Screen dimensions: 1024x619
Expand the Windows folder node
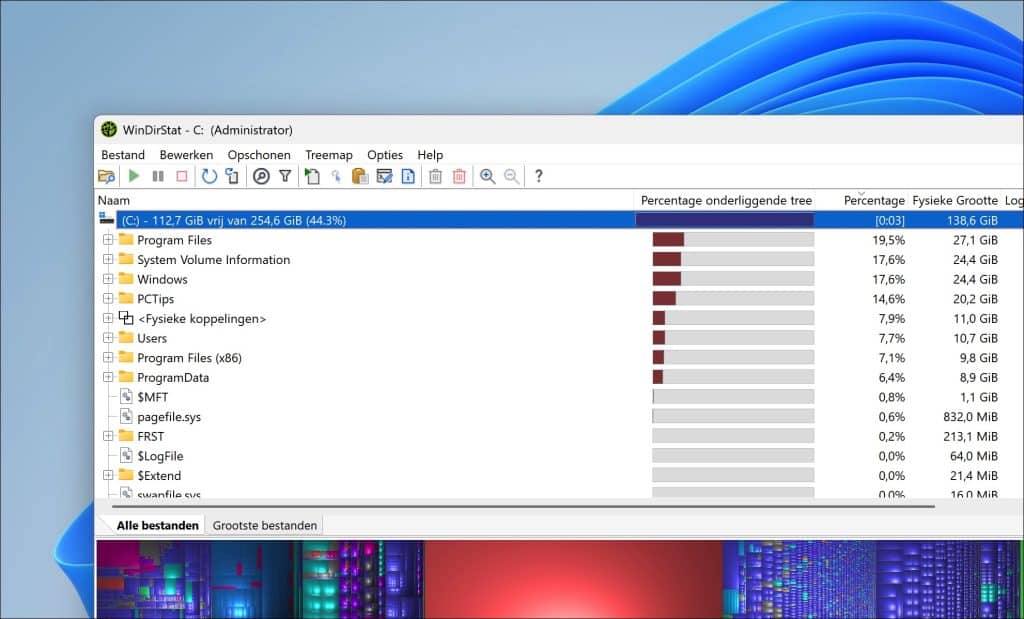click(108, 279)
